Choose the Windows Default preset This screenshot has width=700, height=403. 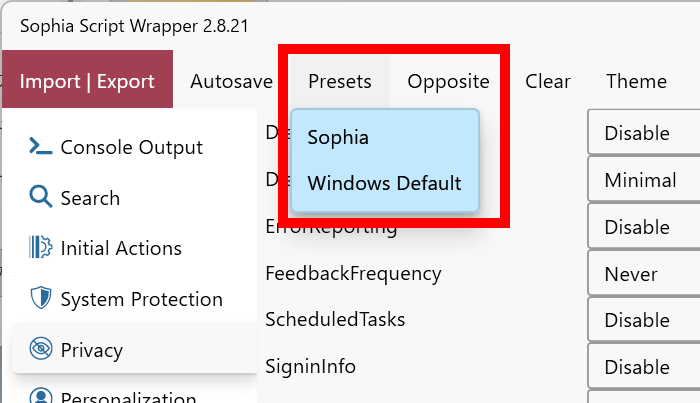384,183
